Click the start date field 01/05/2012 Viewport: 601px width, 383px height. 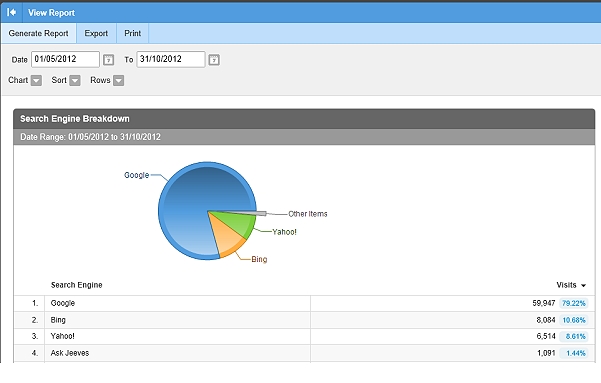[x=65, y=59]
